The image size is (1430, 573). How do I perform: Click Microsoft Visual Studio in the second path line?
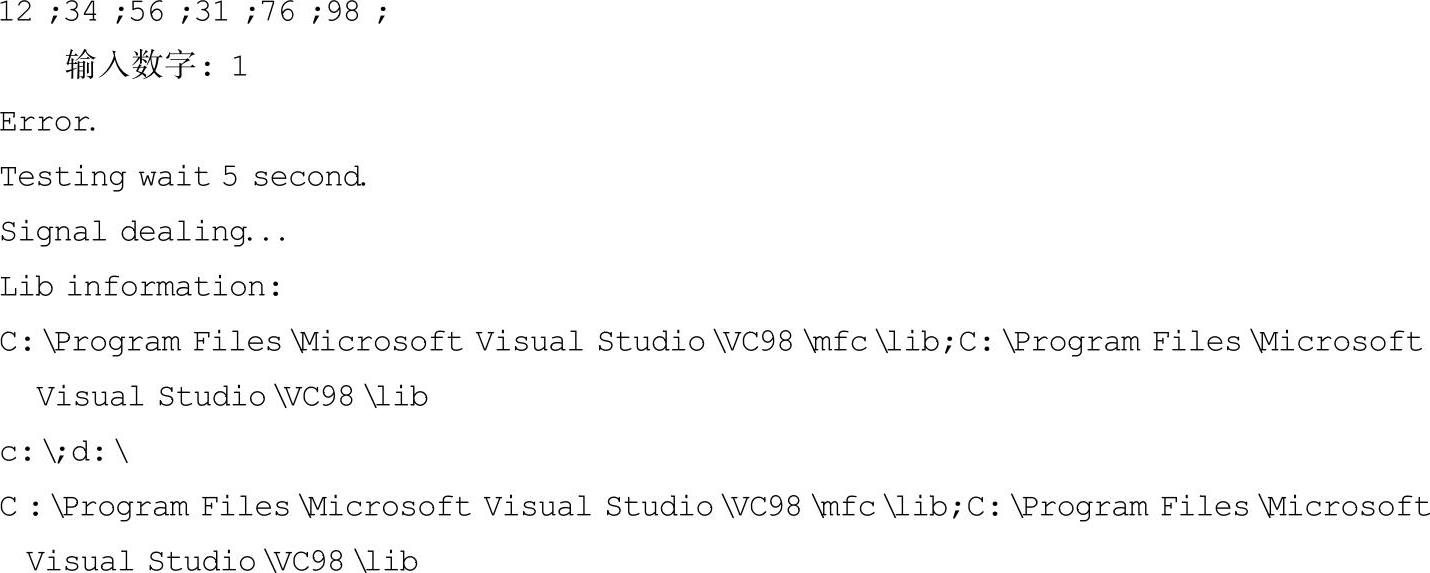coord(510,507)
